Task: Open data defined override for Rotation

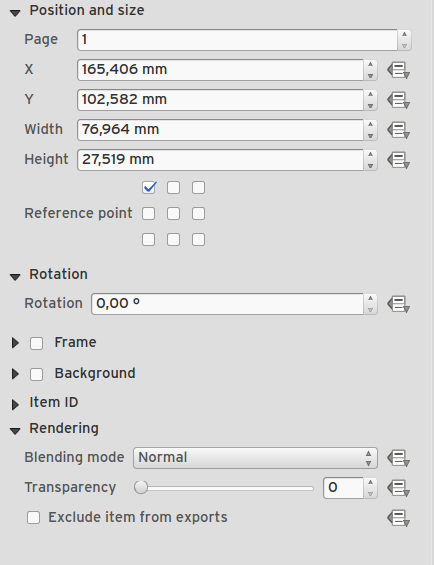Action: point(398,304)
